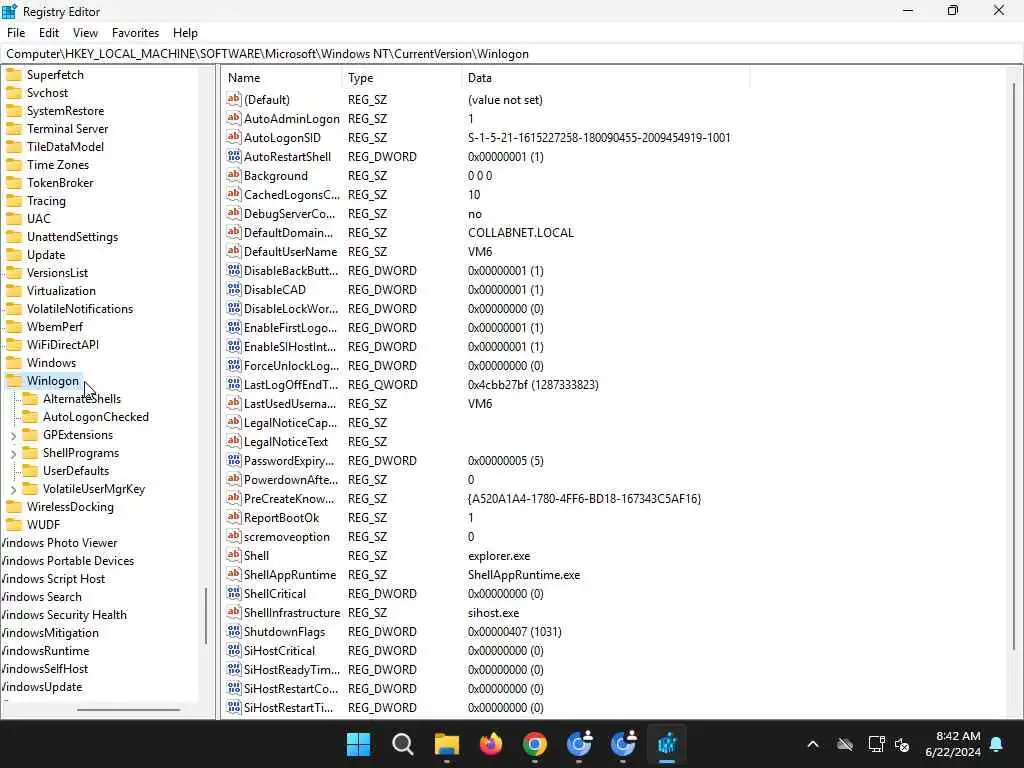Select the WirelessDocking key

coord(70,507)
